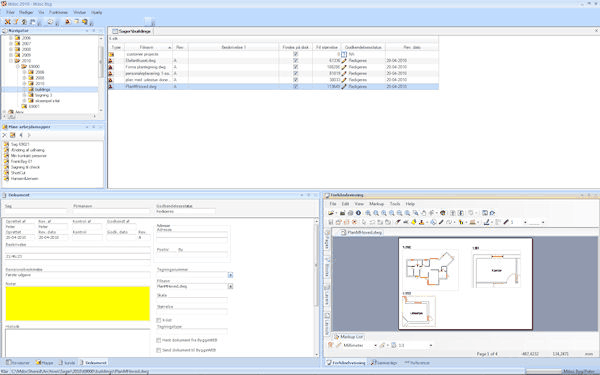
Task: Expand the 2006 folder in Navigator tree
Action: (11, 38)
